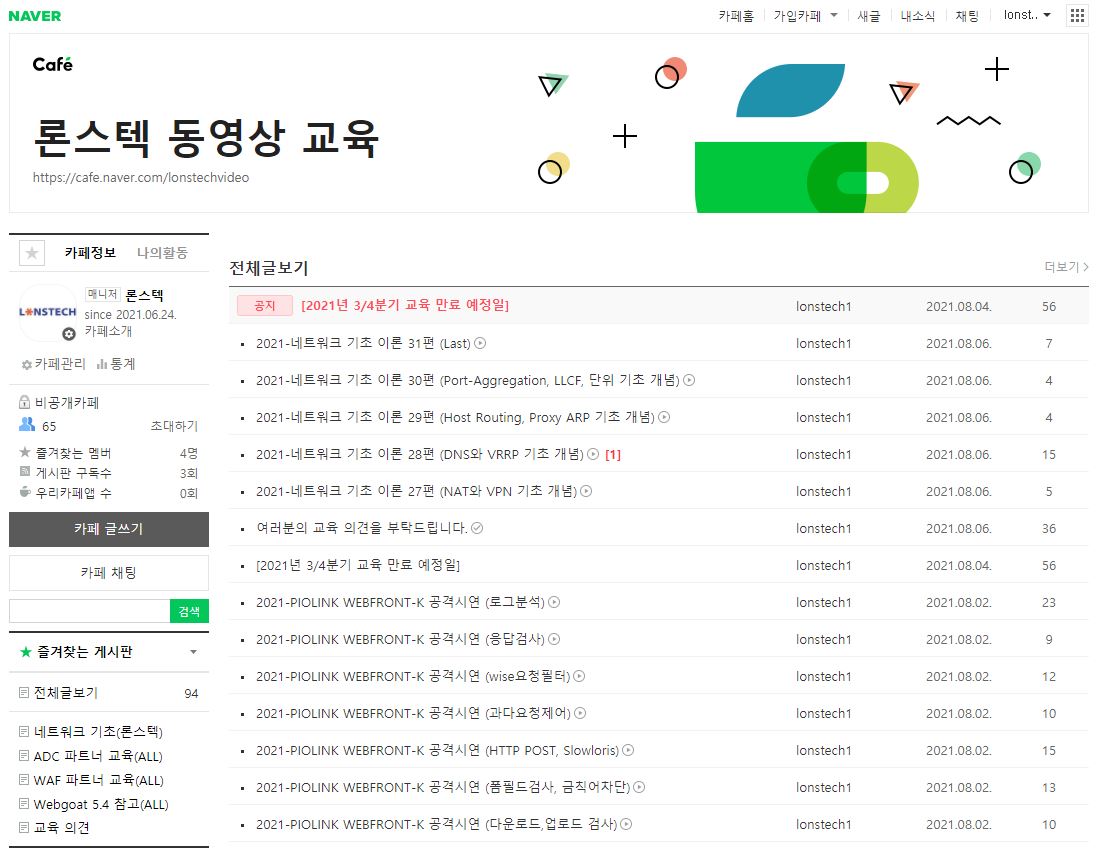Open WAF 파트너 교육(ALL) board
1099x851 pixels.
pos(99,780)
